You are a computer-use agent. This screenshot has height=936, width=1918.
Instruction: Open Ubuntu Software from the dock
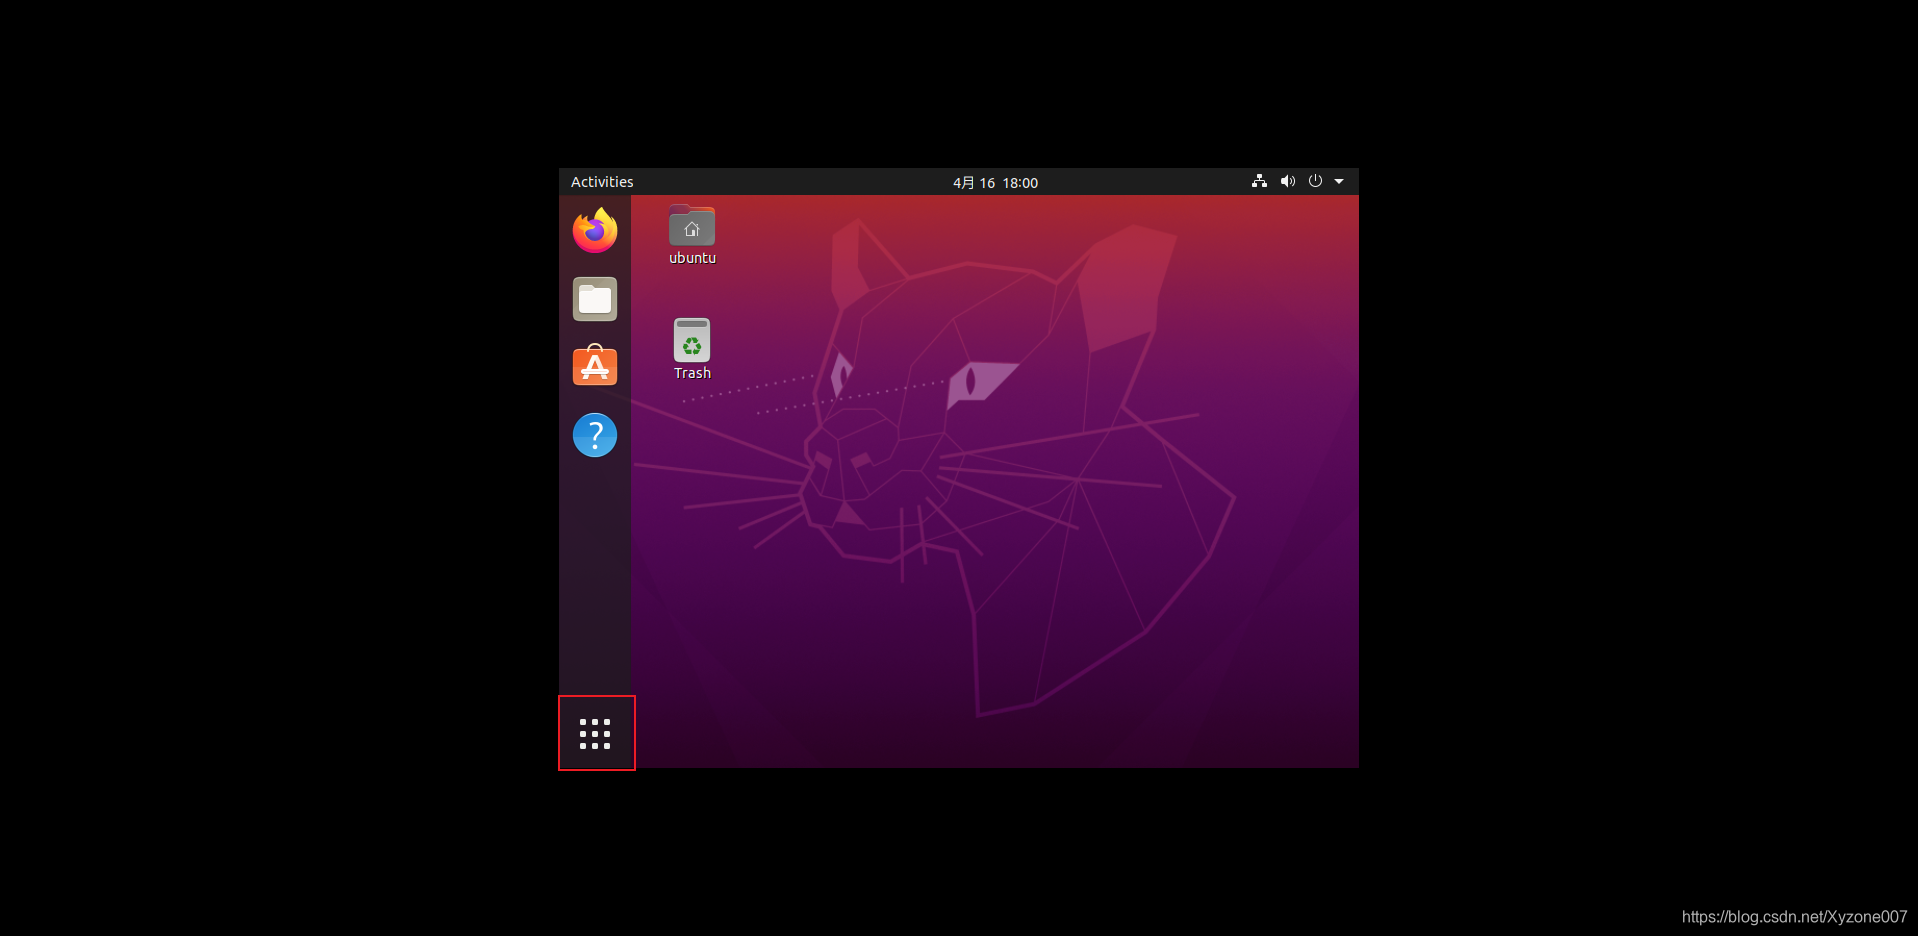595,366
